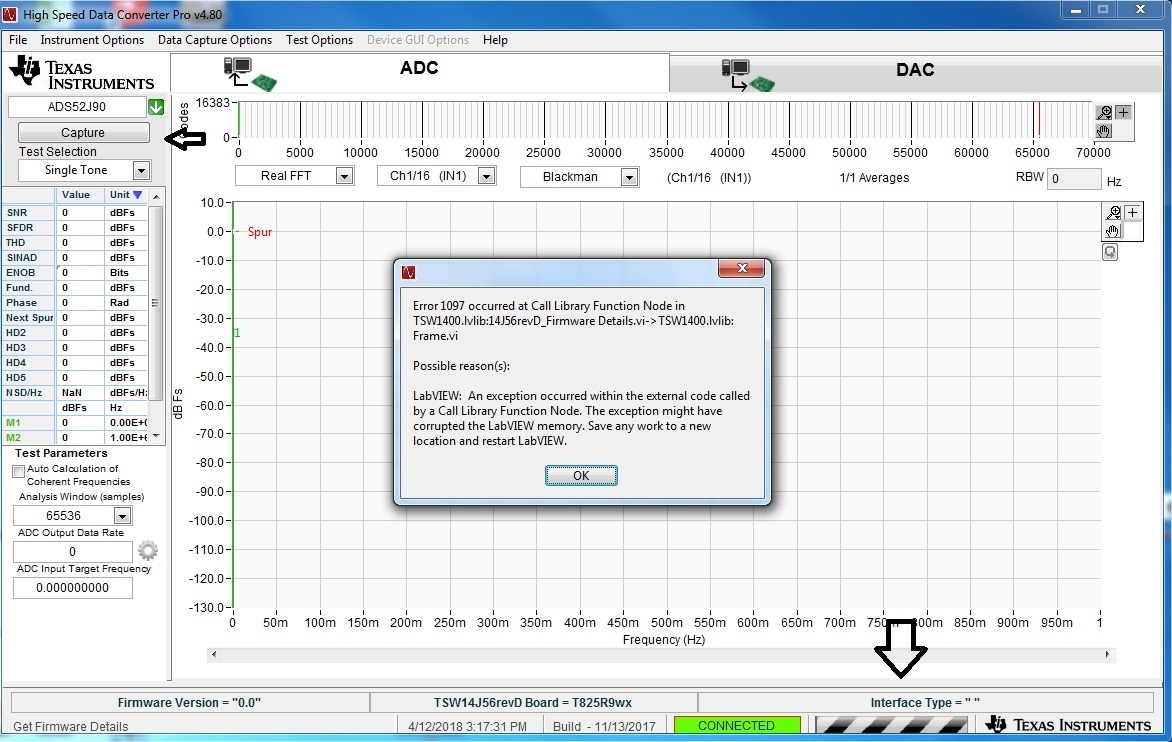Click the graph horizontal scrollbar left arrow
Image resolution: width=1172 pixels, height=742 pixels.
[x=214, y=655]
